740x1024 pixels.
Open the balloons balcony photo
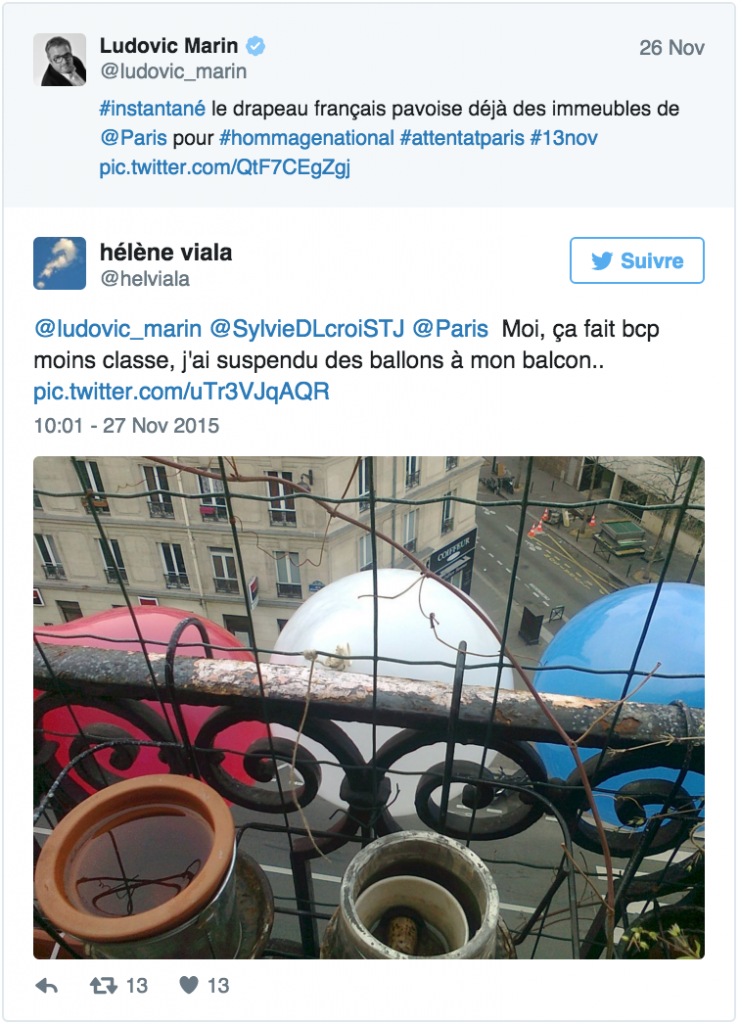tap(369, 707)
